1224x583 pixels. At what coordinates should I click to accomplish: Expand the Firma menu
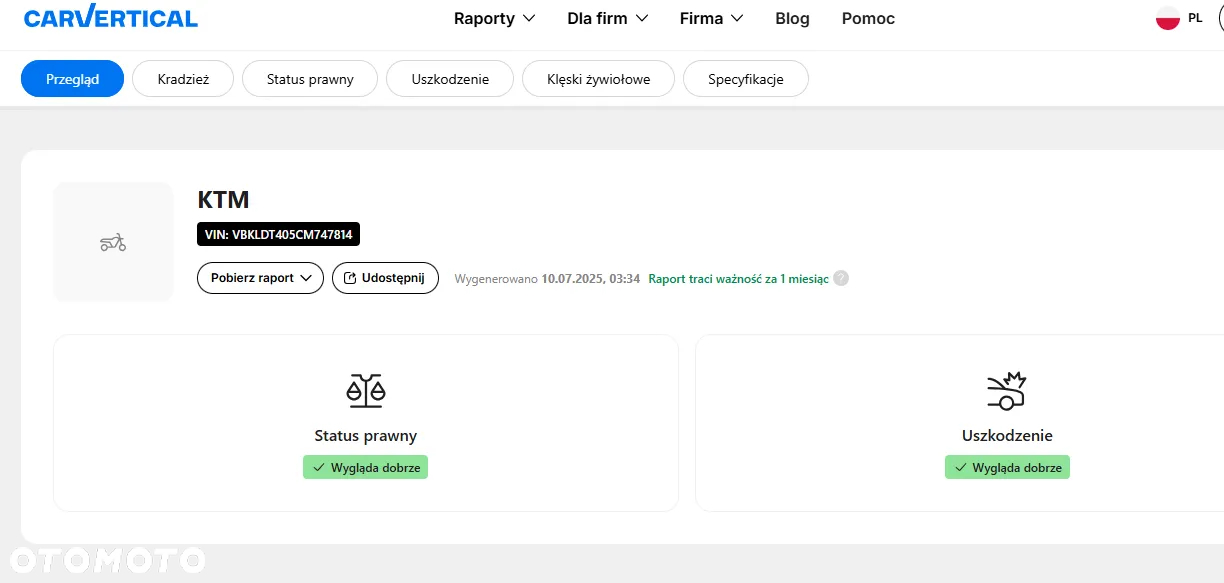pos(711,18)
